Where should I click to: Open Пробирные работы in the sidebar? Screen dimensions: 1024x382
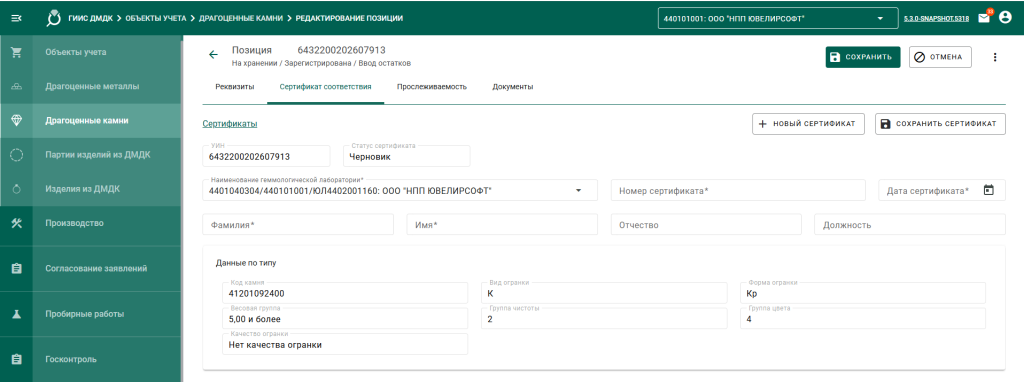click(84, 313)
